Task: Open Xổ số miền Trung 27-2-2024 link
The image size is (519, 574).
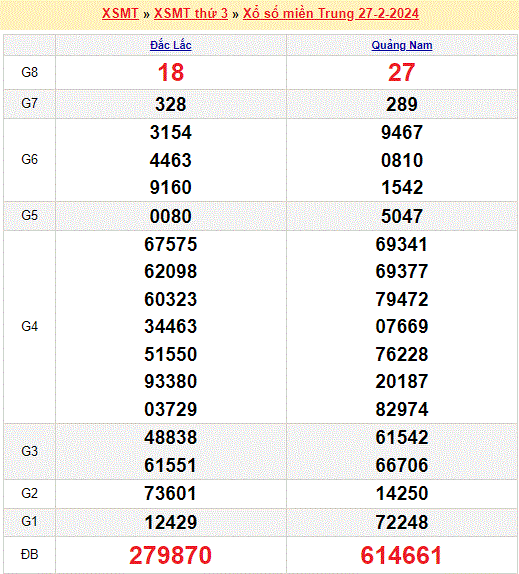Action: 331,14
